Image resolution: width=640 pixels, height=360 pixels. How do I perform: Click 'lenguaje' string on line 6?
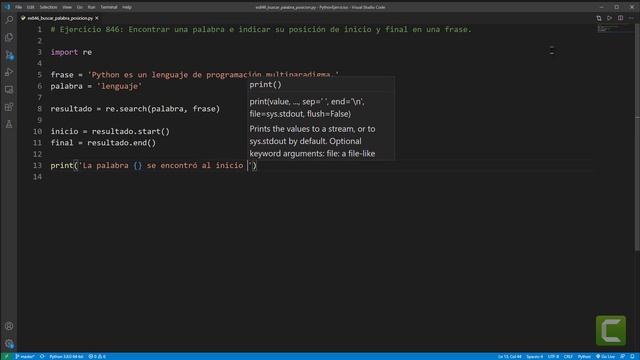(x=119, y=86)
